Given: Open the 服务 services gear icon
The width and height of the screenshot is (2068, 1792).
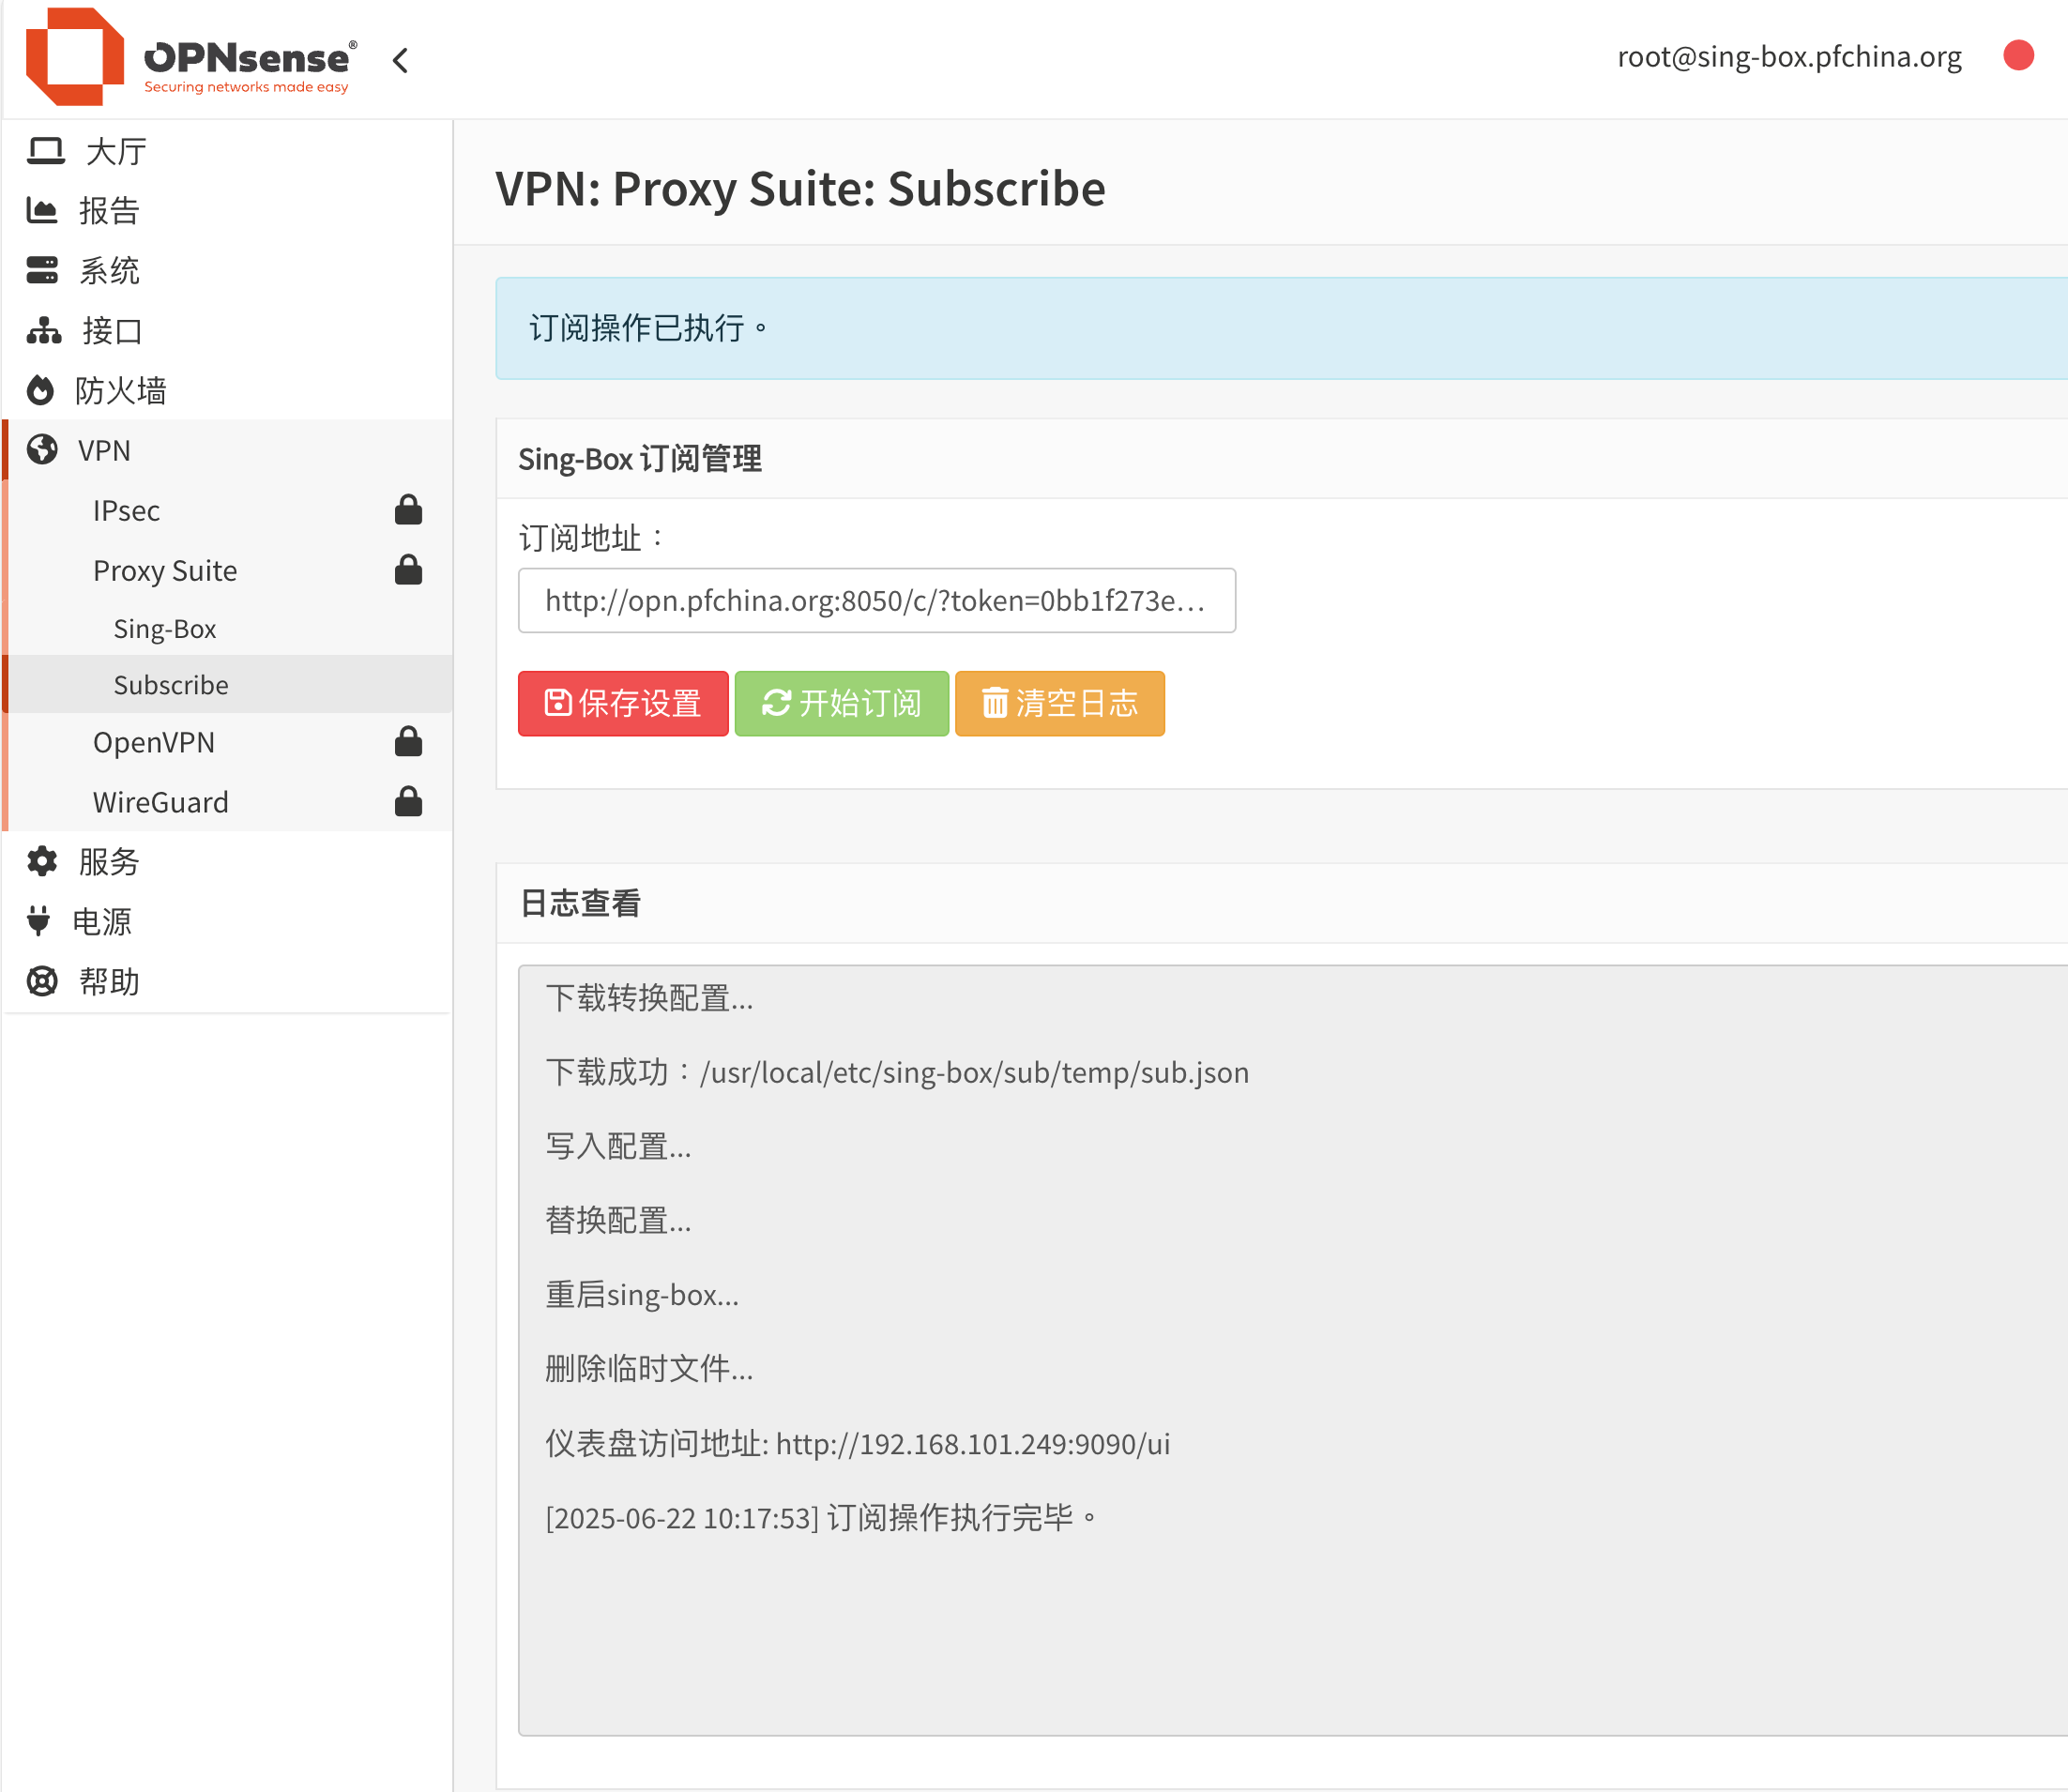Looking at the screenshot, I should coord(41,861).
